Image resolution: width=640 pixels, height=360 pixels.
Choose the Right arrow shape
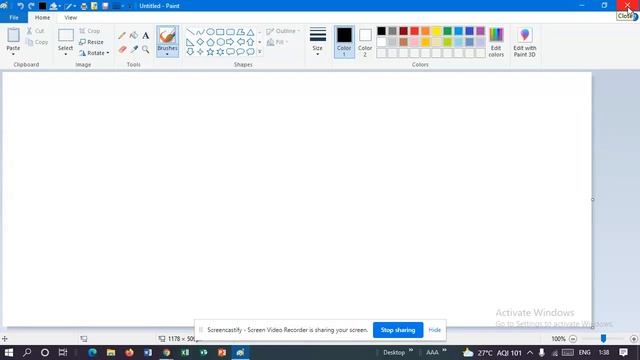230,42
